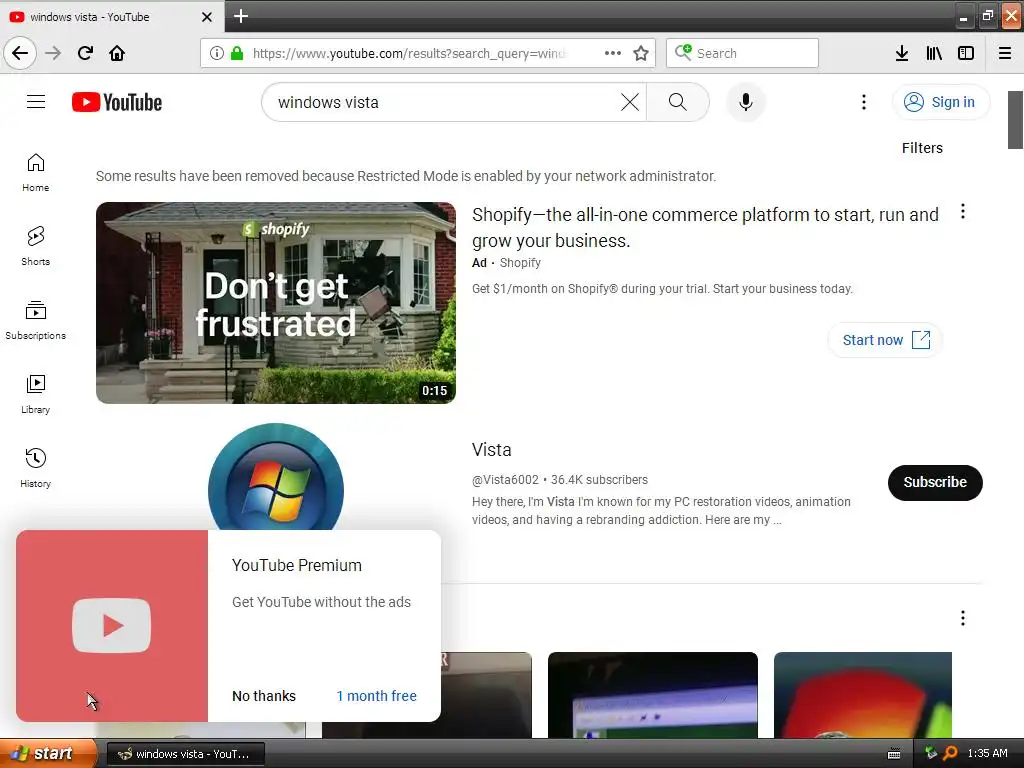Open the Filters options
Screen dimensions: 1024x768
point(921,148)
